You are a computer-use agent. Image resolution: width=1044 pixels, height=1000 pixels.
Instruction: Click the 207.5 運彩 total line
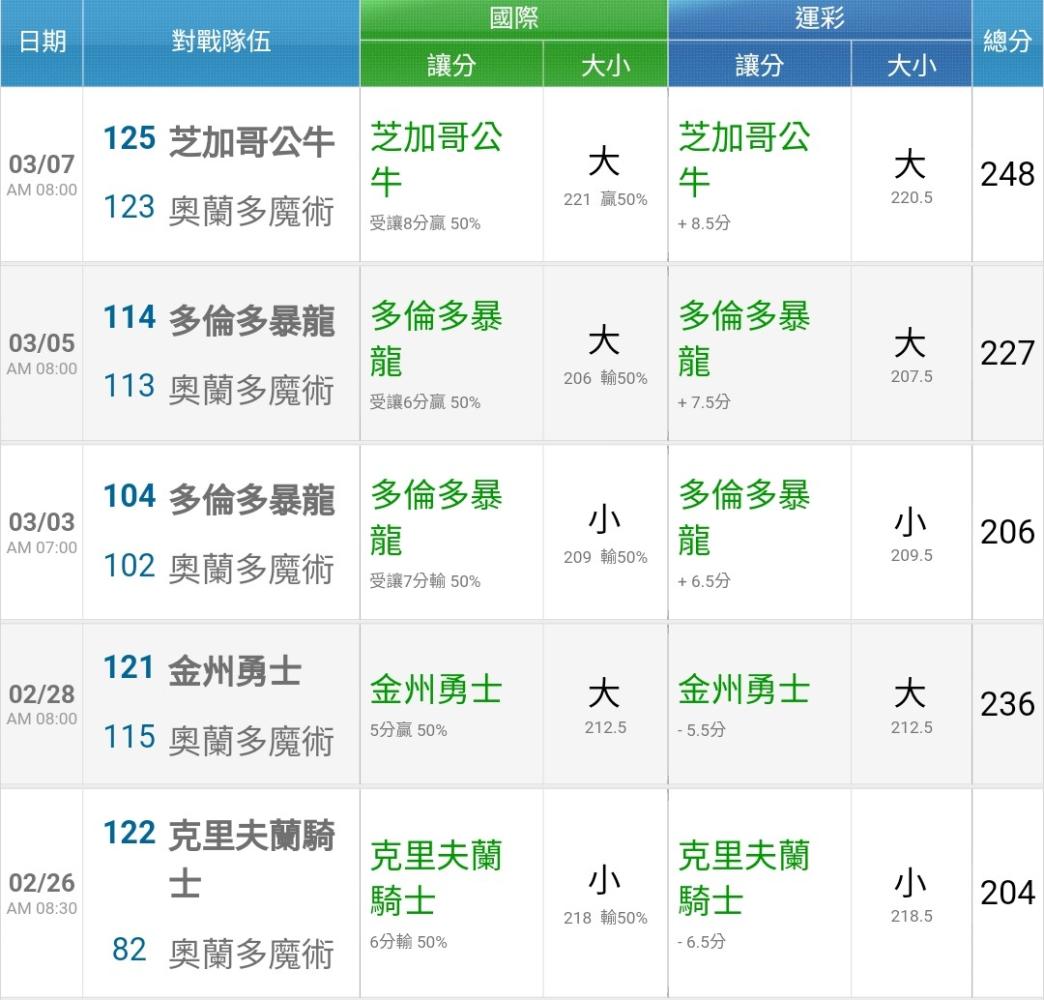912,376
